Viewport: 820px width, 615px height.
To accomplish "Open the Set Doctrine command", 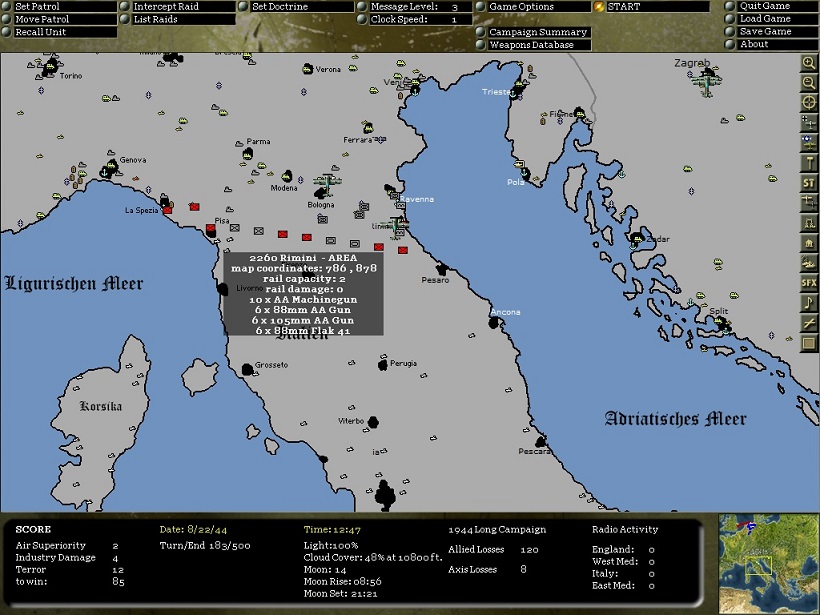I will (x=297, y=6).
